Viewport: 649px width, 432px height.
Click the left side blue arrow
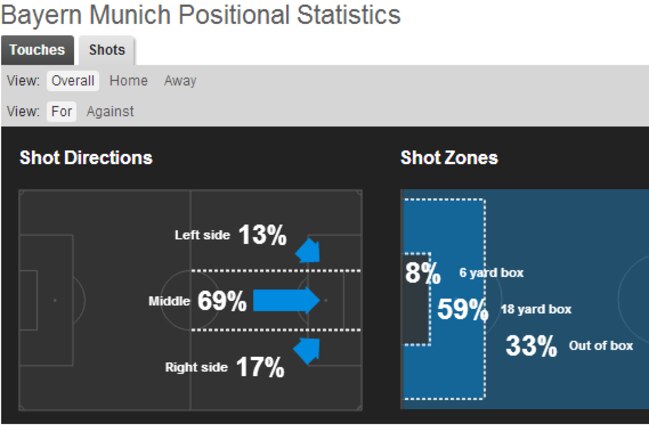308,250
